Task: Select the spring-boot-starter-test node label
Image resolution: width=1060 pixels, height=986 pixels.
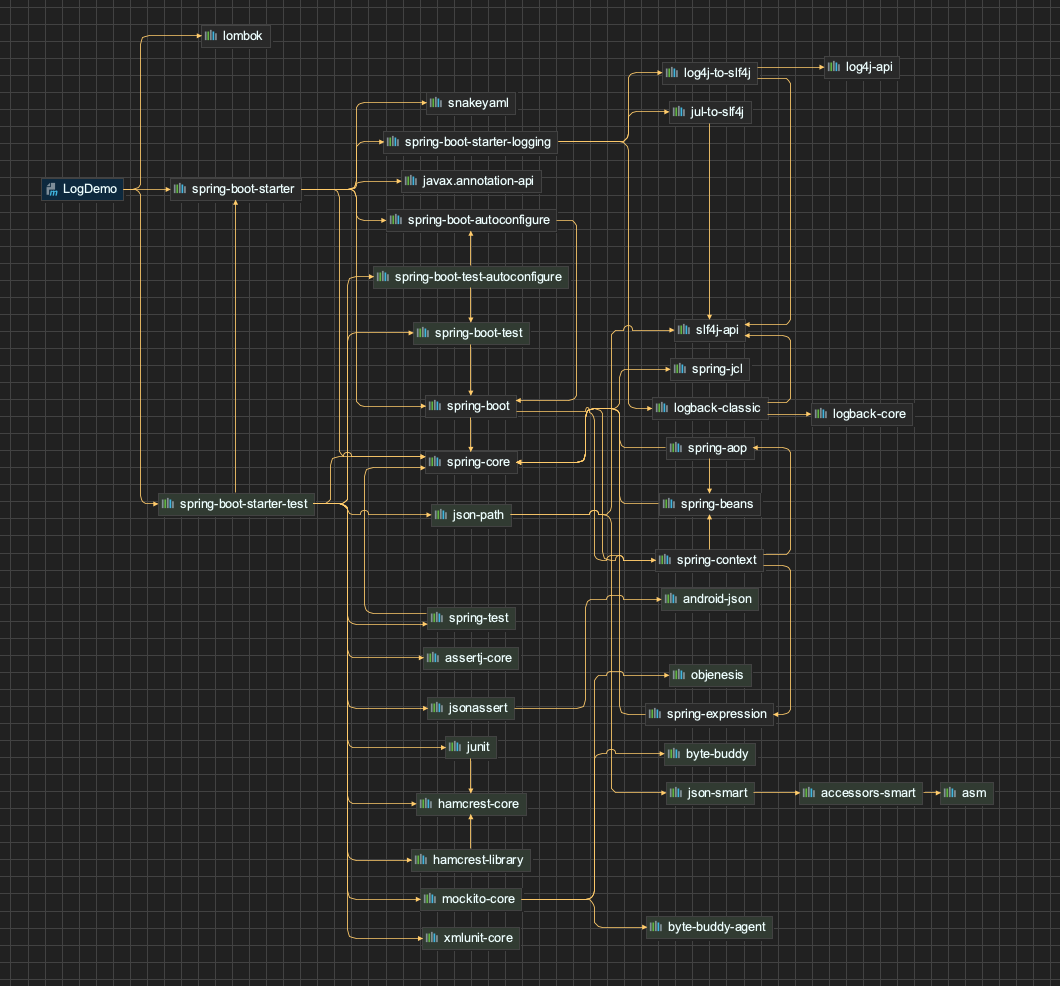Action: tap(243, 504)
